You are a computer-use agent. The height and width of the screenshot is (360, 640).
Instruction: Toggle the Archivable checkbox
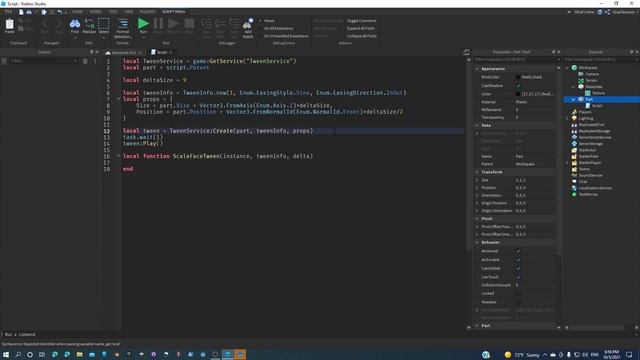click(518, 260)
